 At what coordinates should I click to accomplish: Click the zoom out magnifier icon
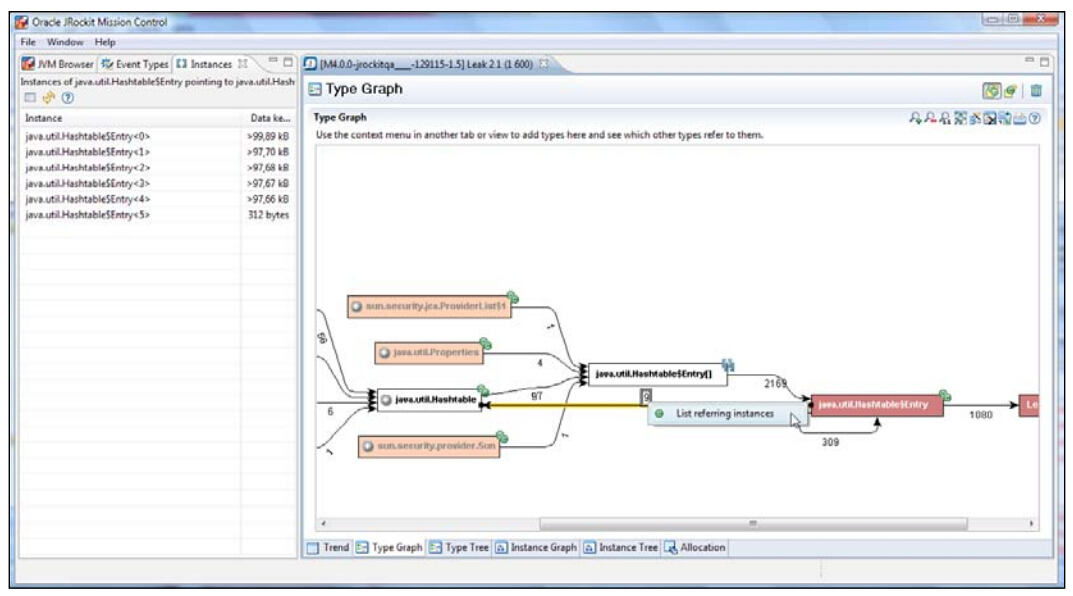929,118
